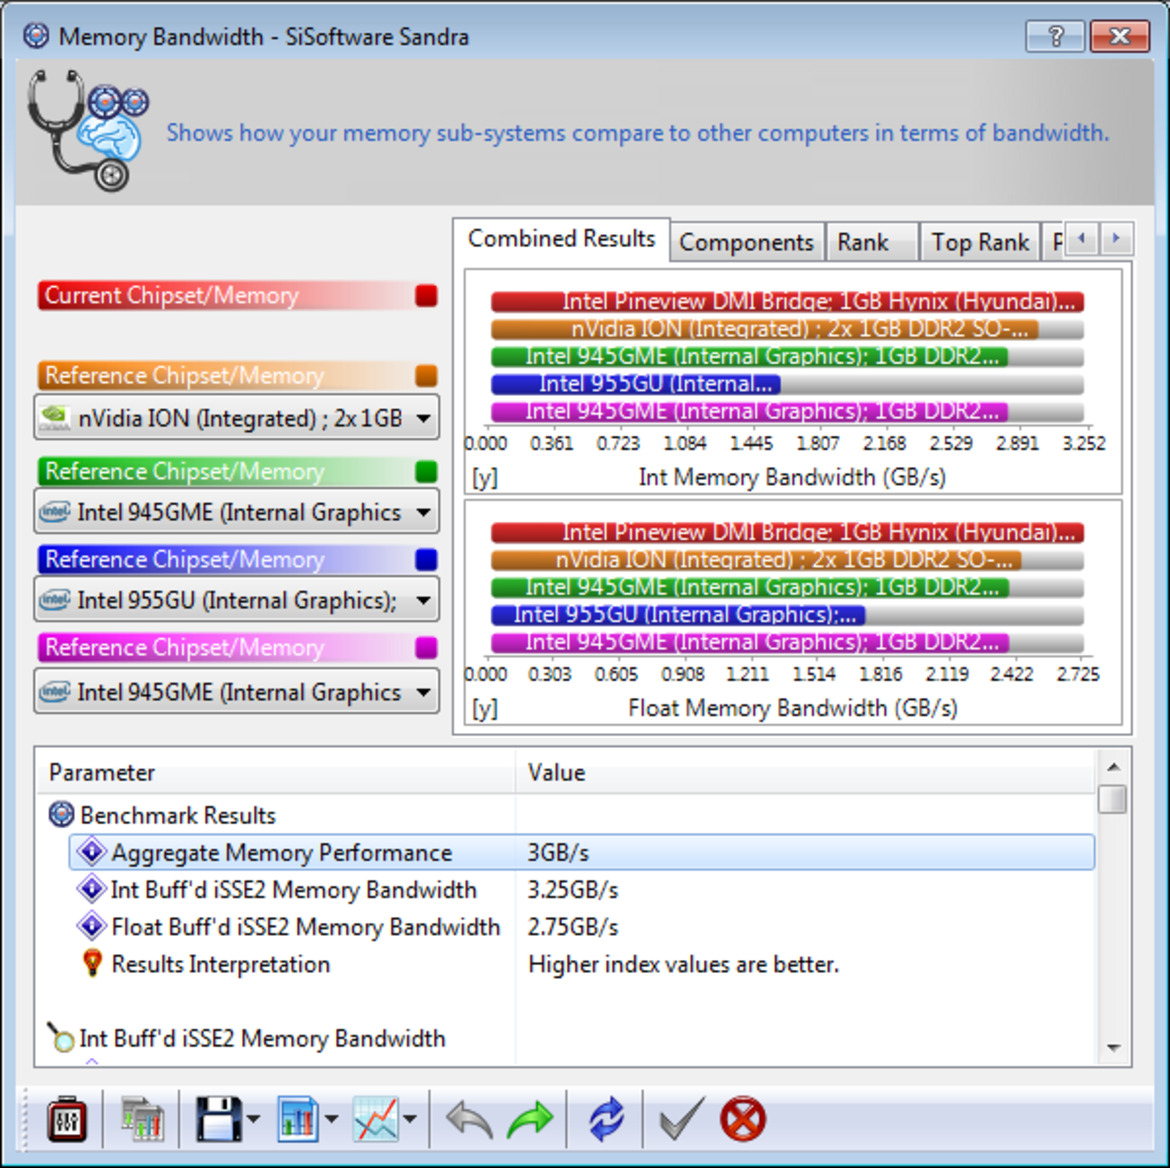The width and height of the screenshot is (1170, 1168).
Task: Click the stethoscope and brain module icon
Action: pyautogui.click(x=87, y=130)
